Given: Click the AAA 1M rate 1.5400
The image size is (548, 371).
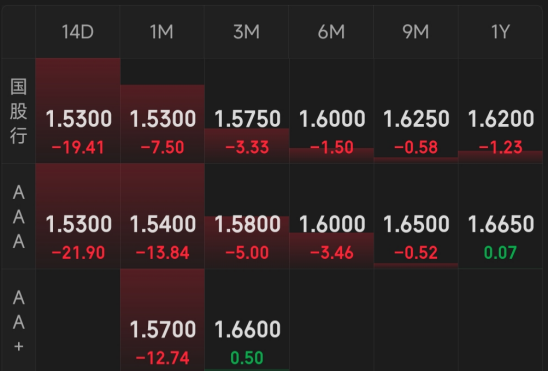Looking at the screenshot, I should point(163,224).
